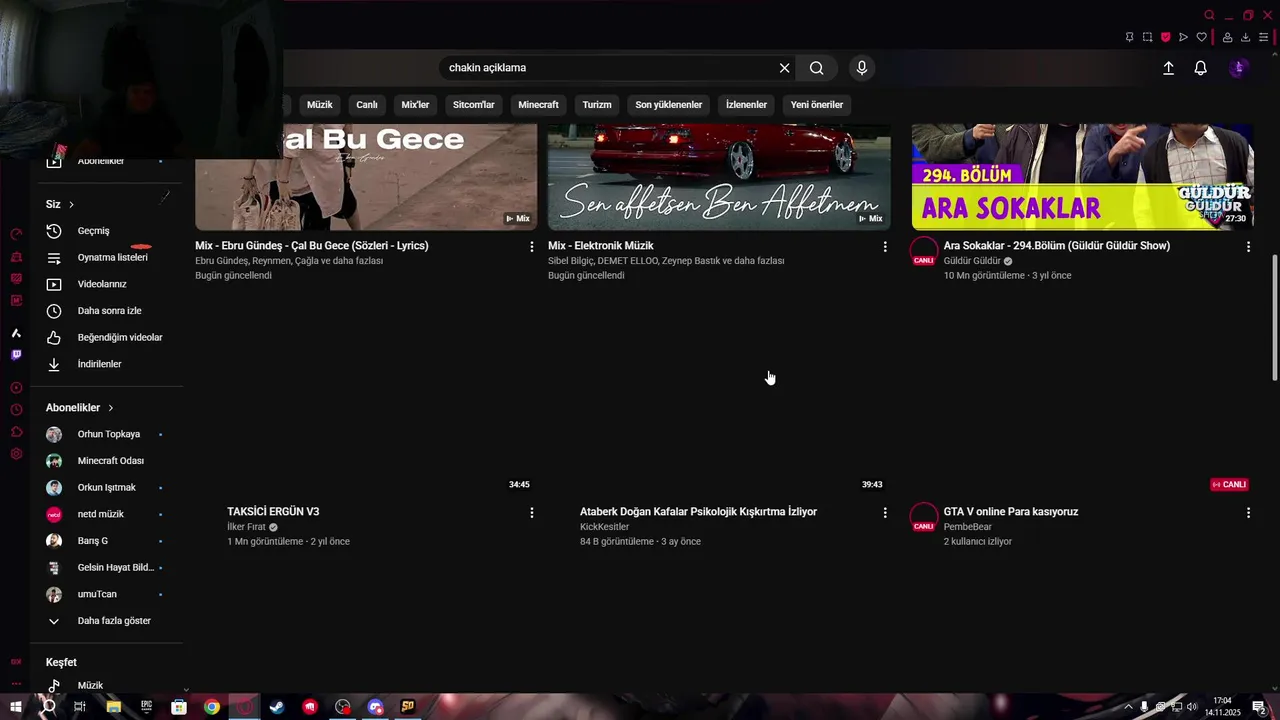1280x720 pixels.
Task: Open Opera GX sidebar history clock icon
Action: pos(16,410)
